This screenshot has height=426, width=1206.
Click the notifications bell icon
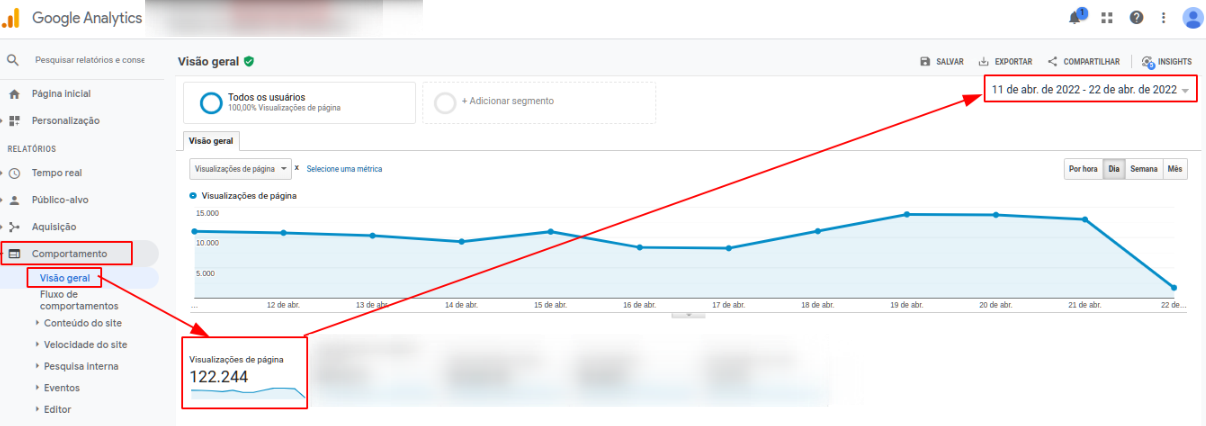[1076, 18]
